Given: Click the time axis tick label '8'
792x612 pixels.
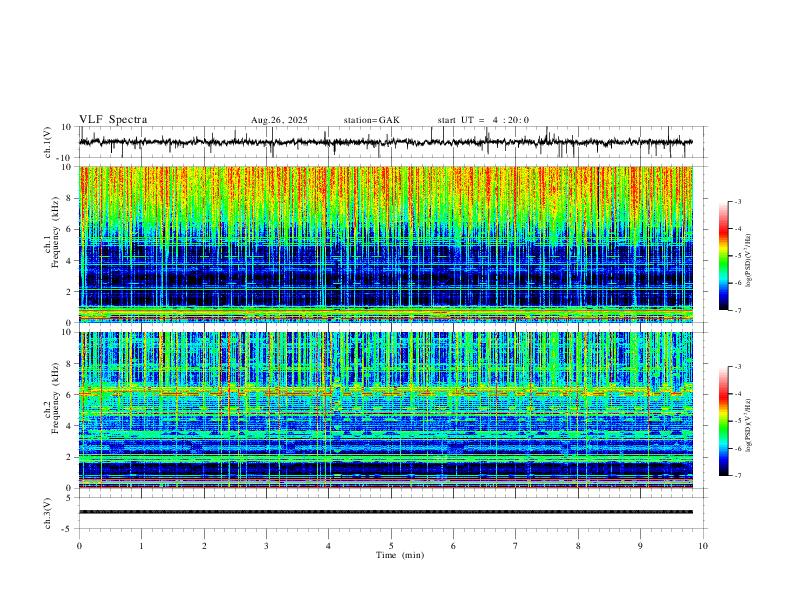Looking at the screenshot, I should point(578,546).
